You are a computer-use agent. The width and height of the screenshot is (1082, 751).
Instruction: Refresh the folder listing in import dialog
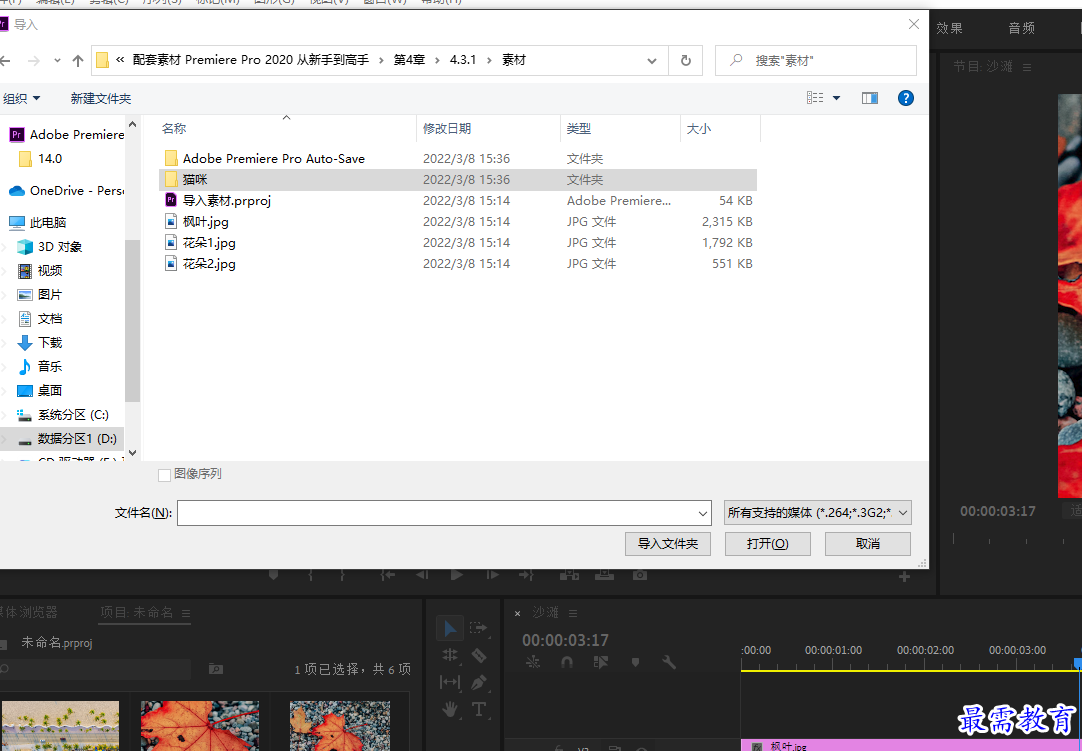pos(685,61)
